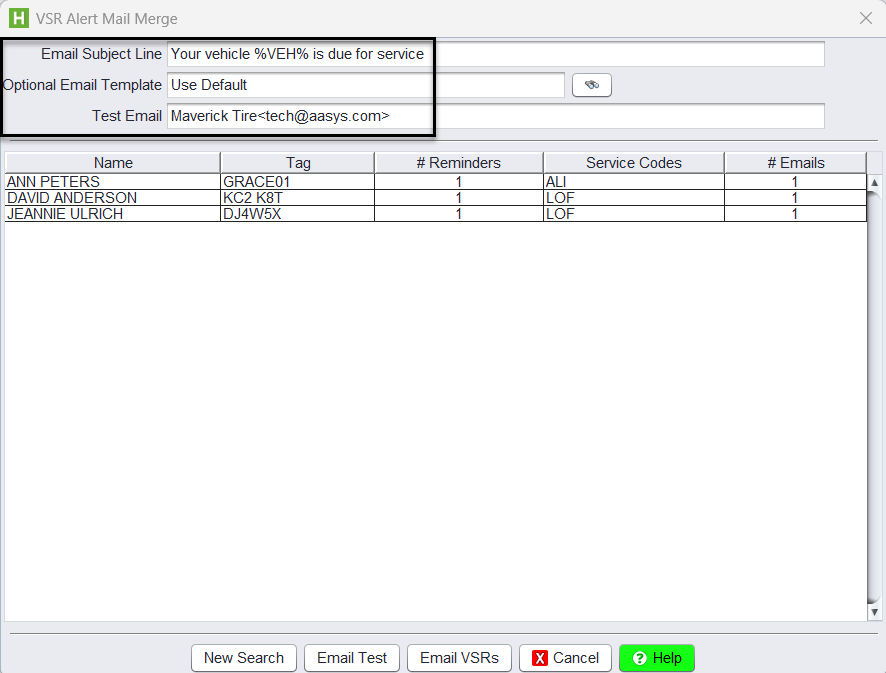Click the scrollbar down arrow

click(x=874, y=611)
